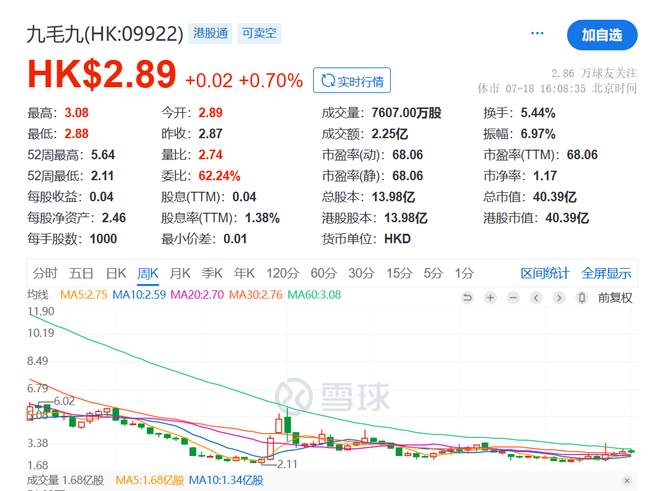This screenshot has height=491, width=660.
Task: Move chart right with chevron icon
Action: pyautogui.click(x=559, y=298)
